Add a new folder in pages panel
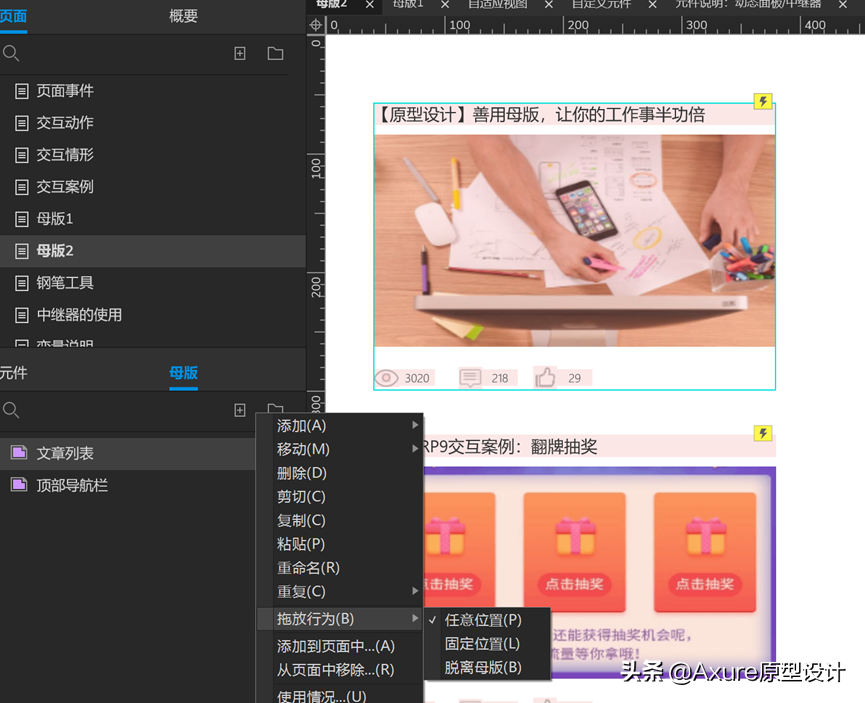 (275, 54)
